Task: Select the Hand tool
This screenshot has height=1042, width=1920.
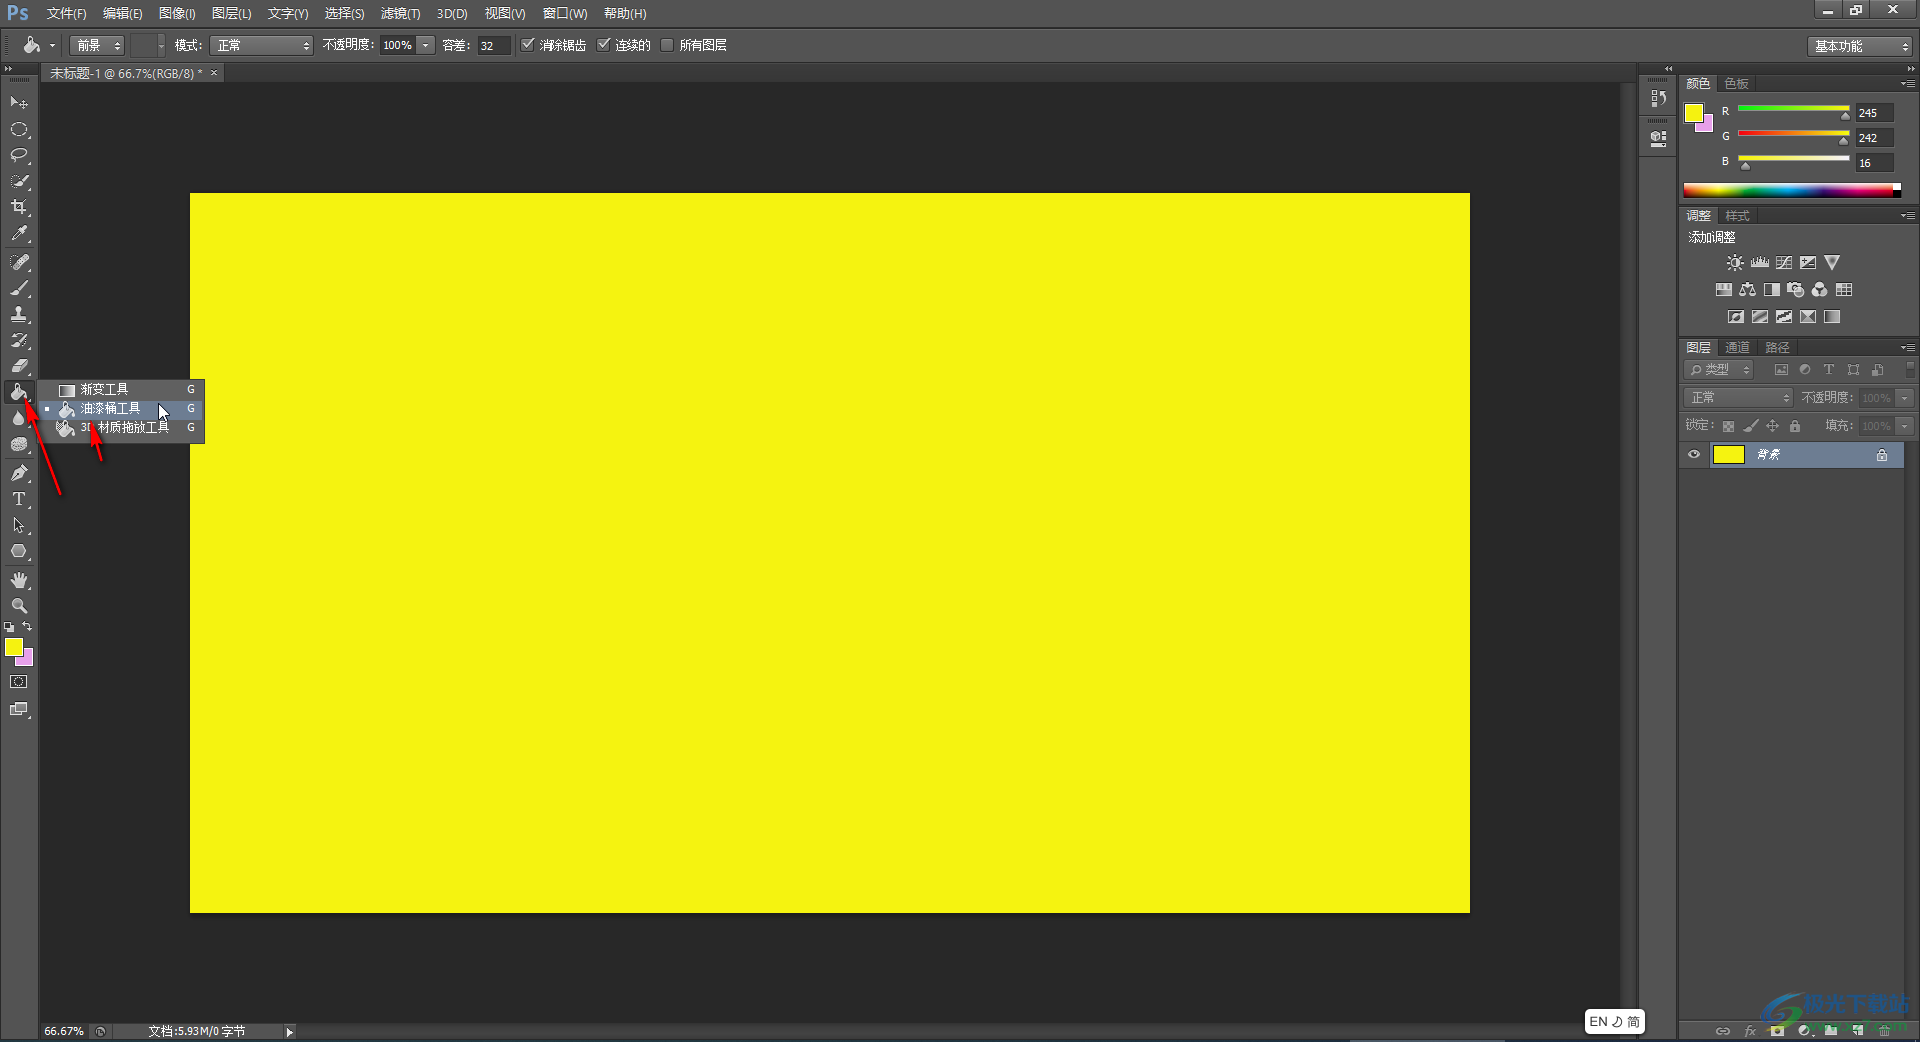Action: pos(19,580)
